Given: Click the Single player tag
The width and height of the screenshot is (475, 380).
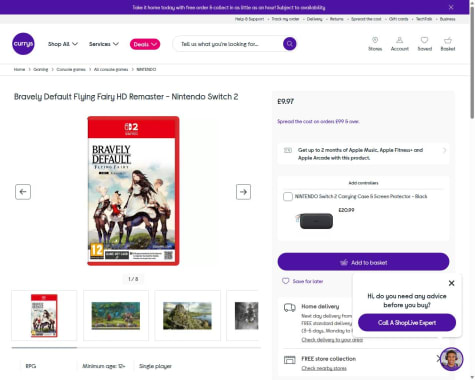Looking at the screenshot, I should pos(155,366).
